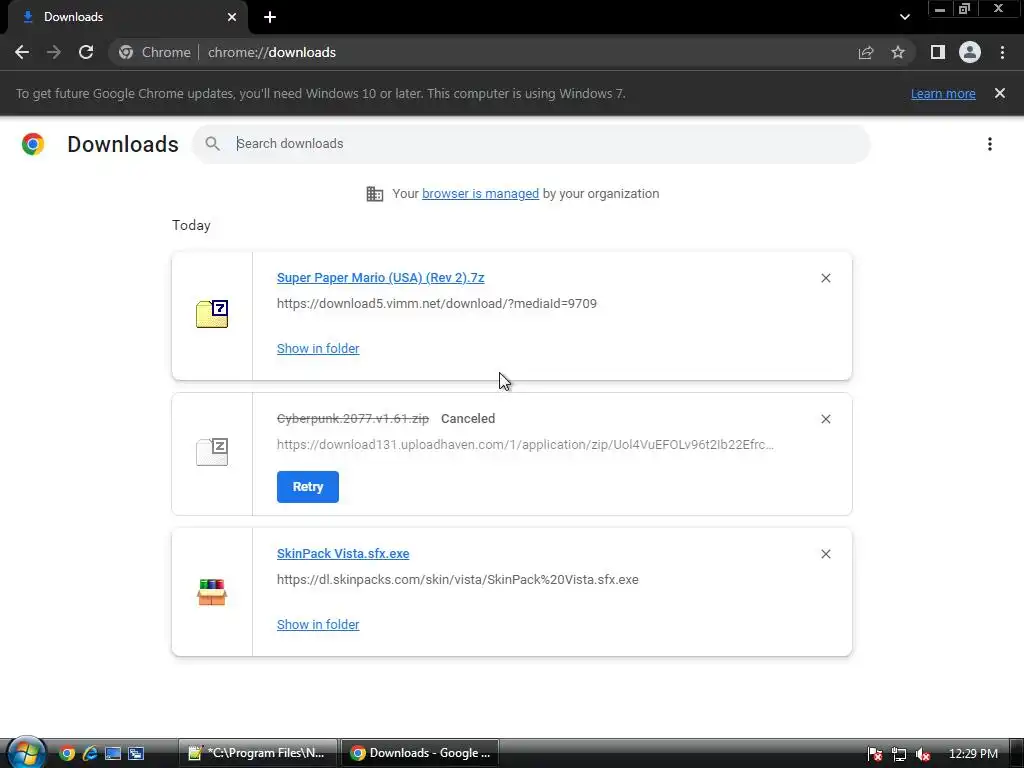Launch Chrome from the quick launch bar
The width and height of the screenshot is (1024, 768).
tap(67, 754)
